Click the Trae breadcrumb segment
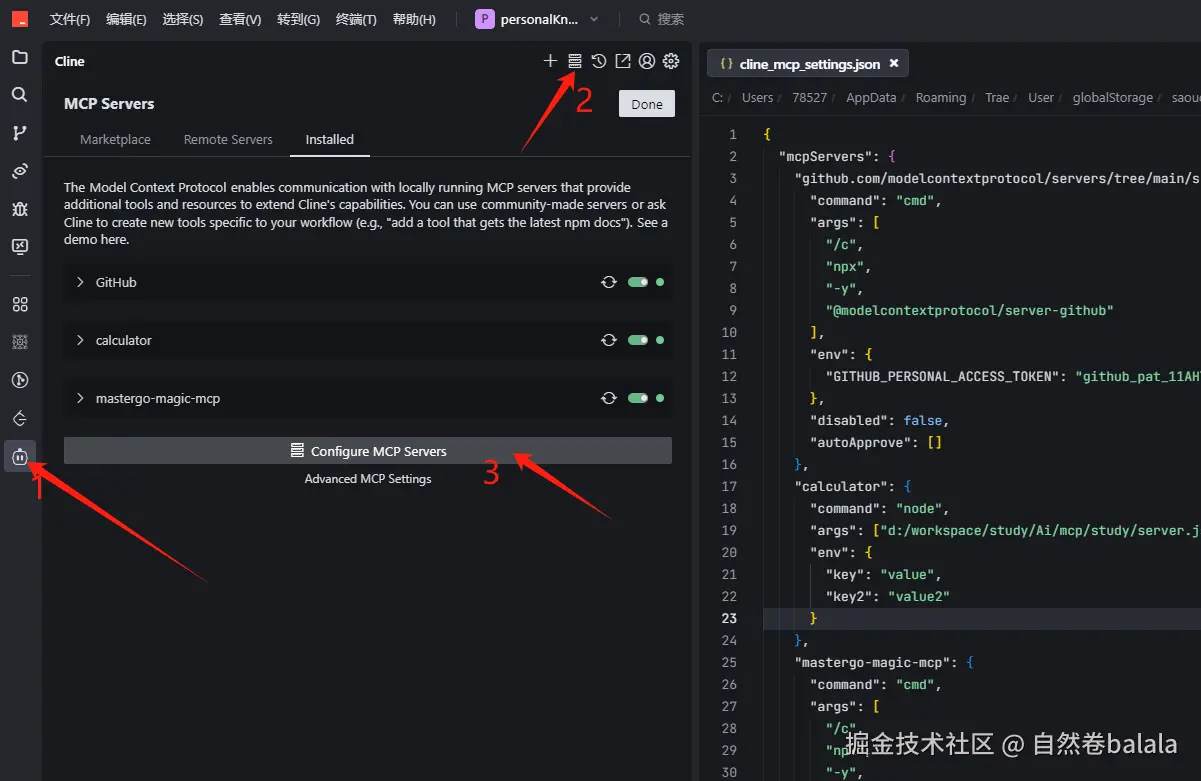This screenshot has height=781, width=1201. click(997, 98)
